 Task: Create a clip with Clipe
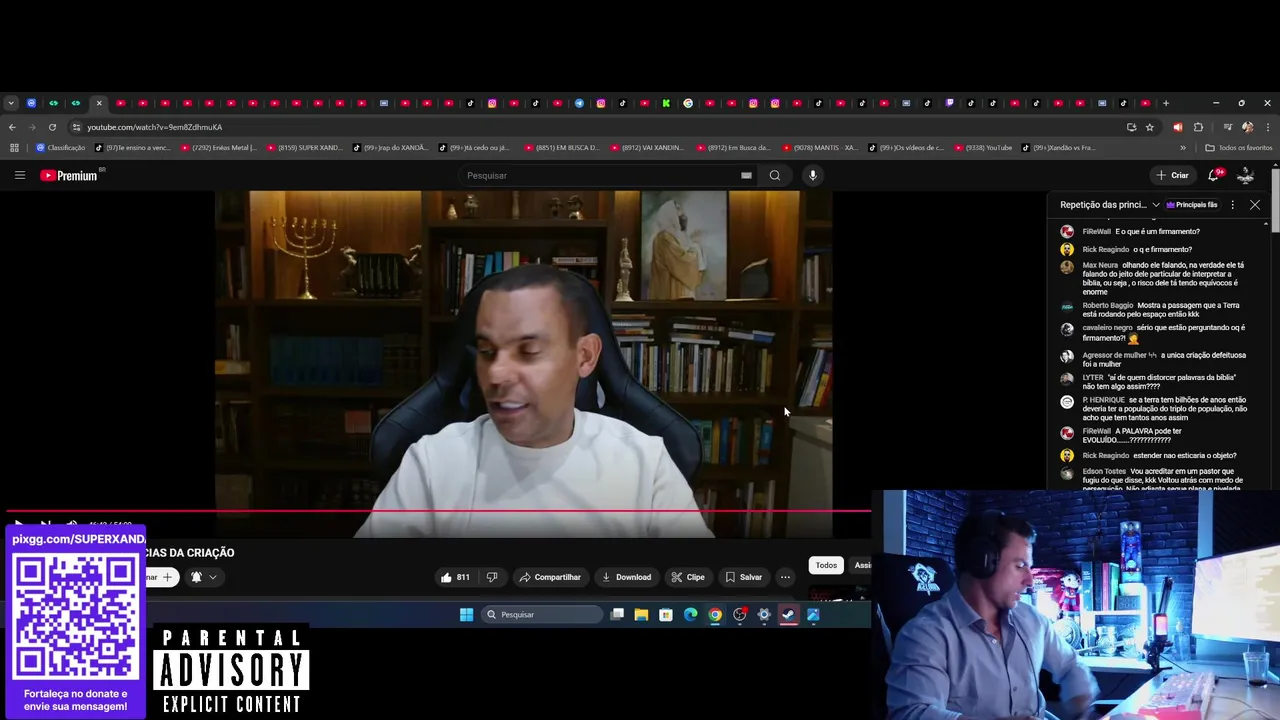coord(688,577)
